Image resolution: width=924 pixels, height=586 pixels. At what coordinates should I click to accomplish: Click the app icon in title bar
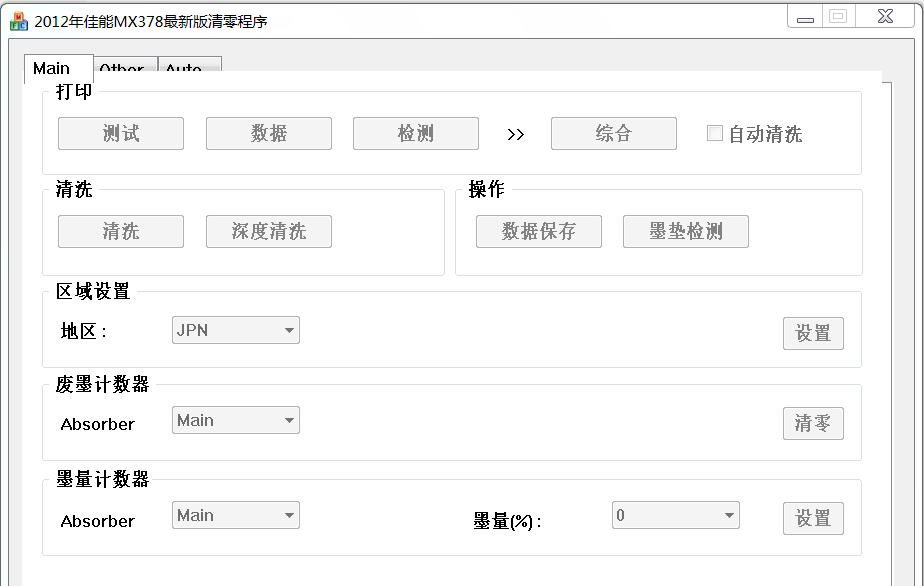coord(19,21)
